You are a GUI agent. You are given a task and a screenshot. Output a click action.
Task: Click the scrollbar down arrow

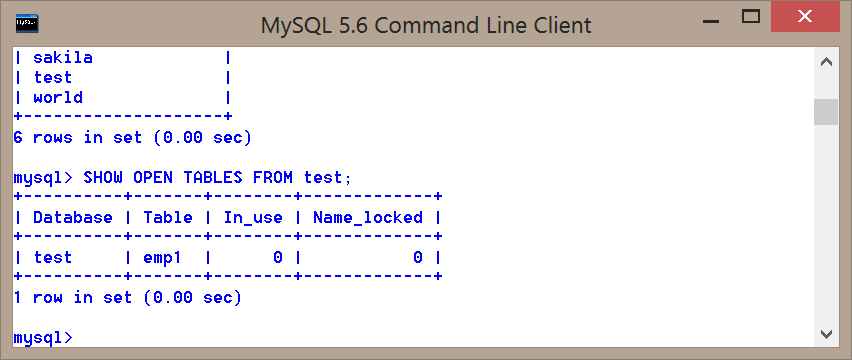(826, 333)
